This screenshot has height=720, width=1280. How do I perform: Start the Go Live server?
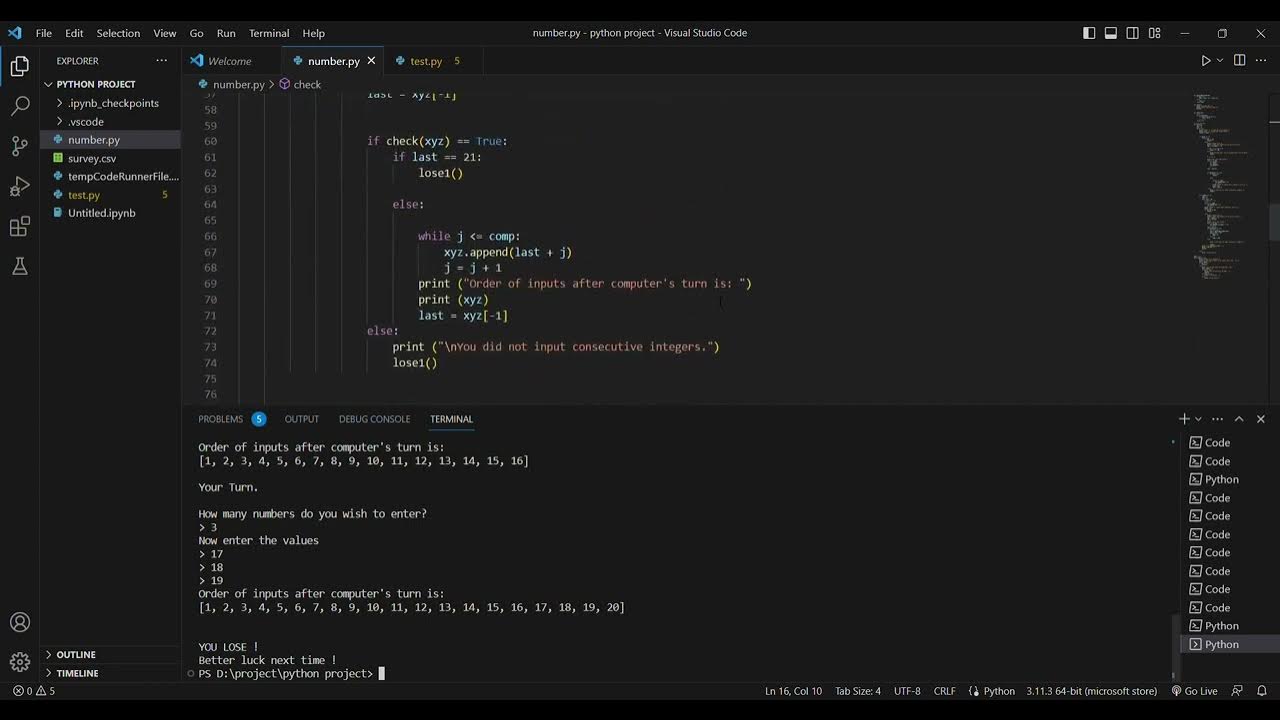click(x=1193, y=691)
